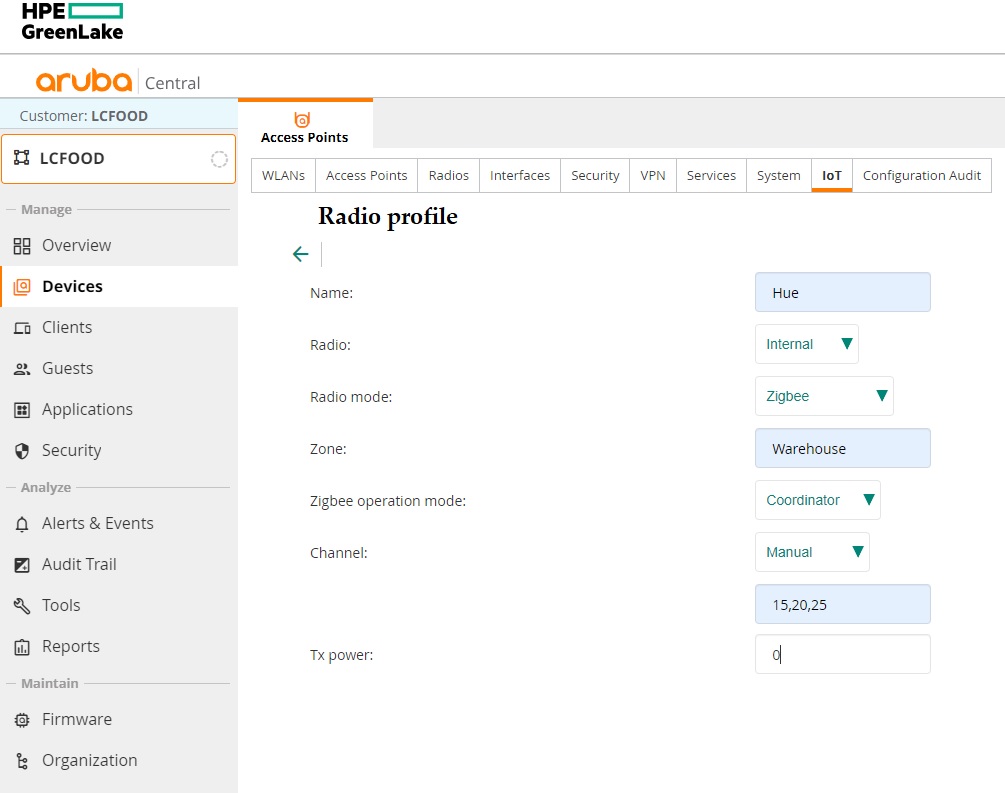
Task: Open Audit Trail in the sidebar
Action: pyautogui.click(x=79, y=565)
